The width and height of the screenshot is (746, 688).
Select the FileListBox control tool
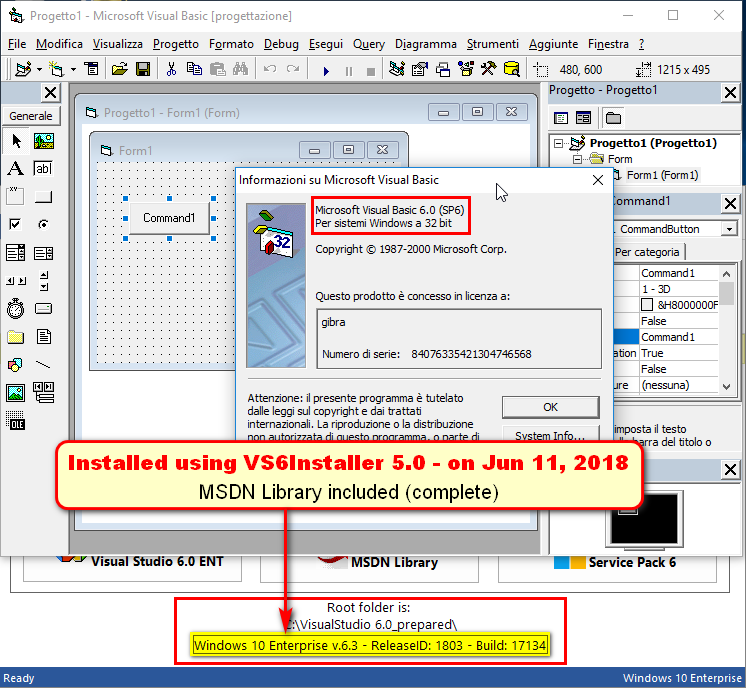pos(43,337)
